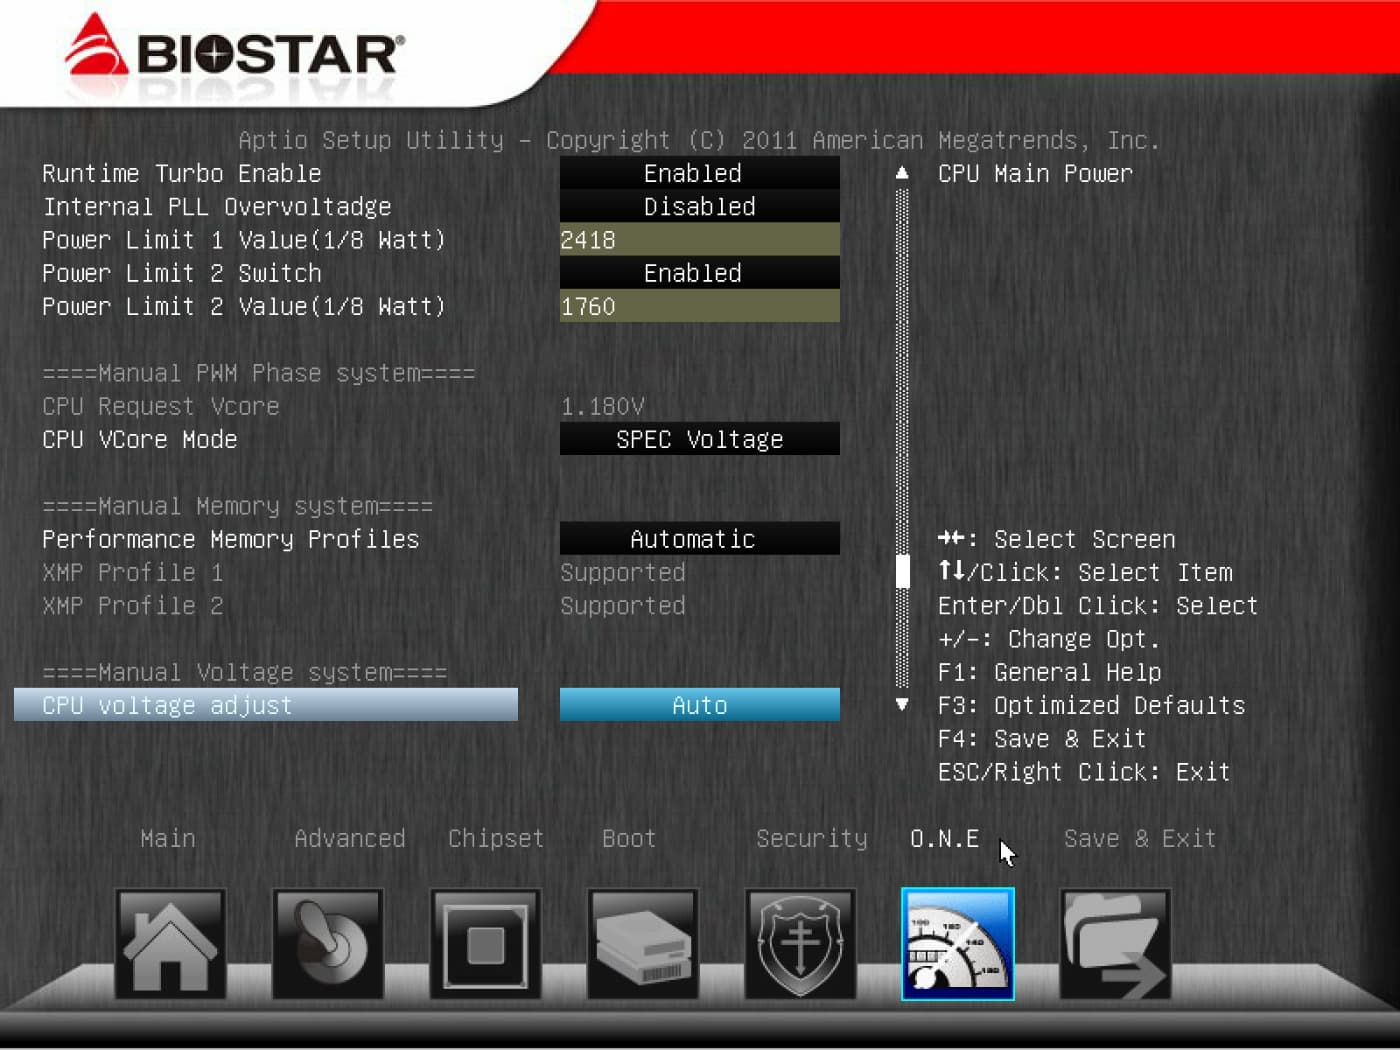Switch to the Boot tab label
The image size is (1400, 1050).
(x=629, y=838)
